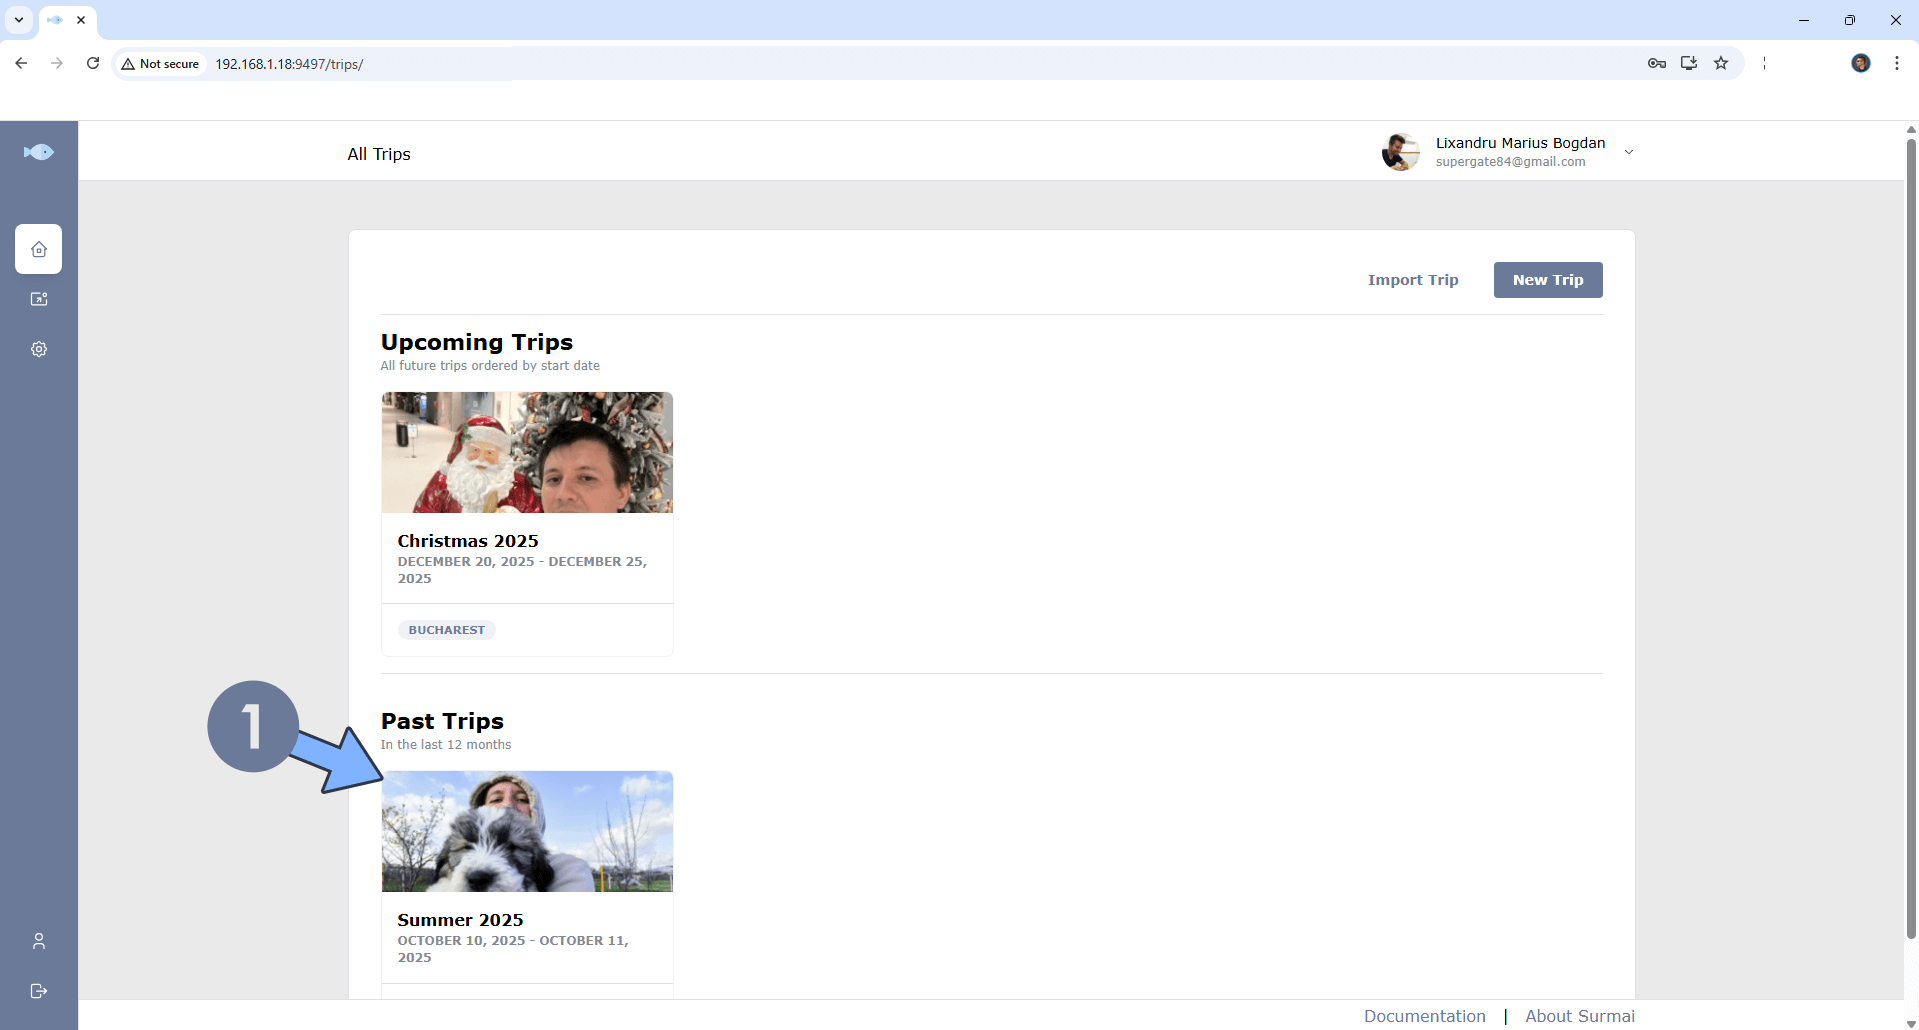The width and height of the screenshot is (1919, 1030).
Task: Open Chrome three-dot menu
Action: [1897, 63]
